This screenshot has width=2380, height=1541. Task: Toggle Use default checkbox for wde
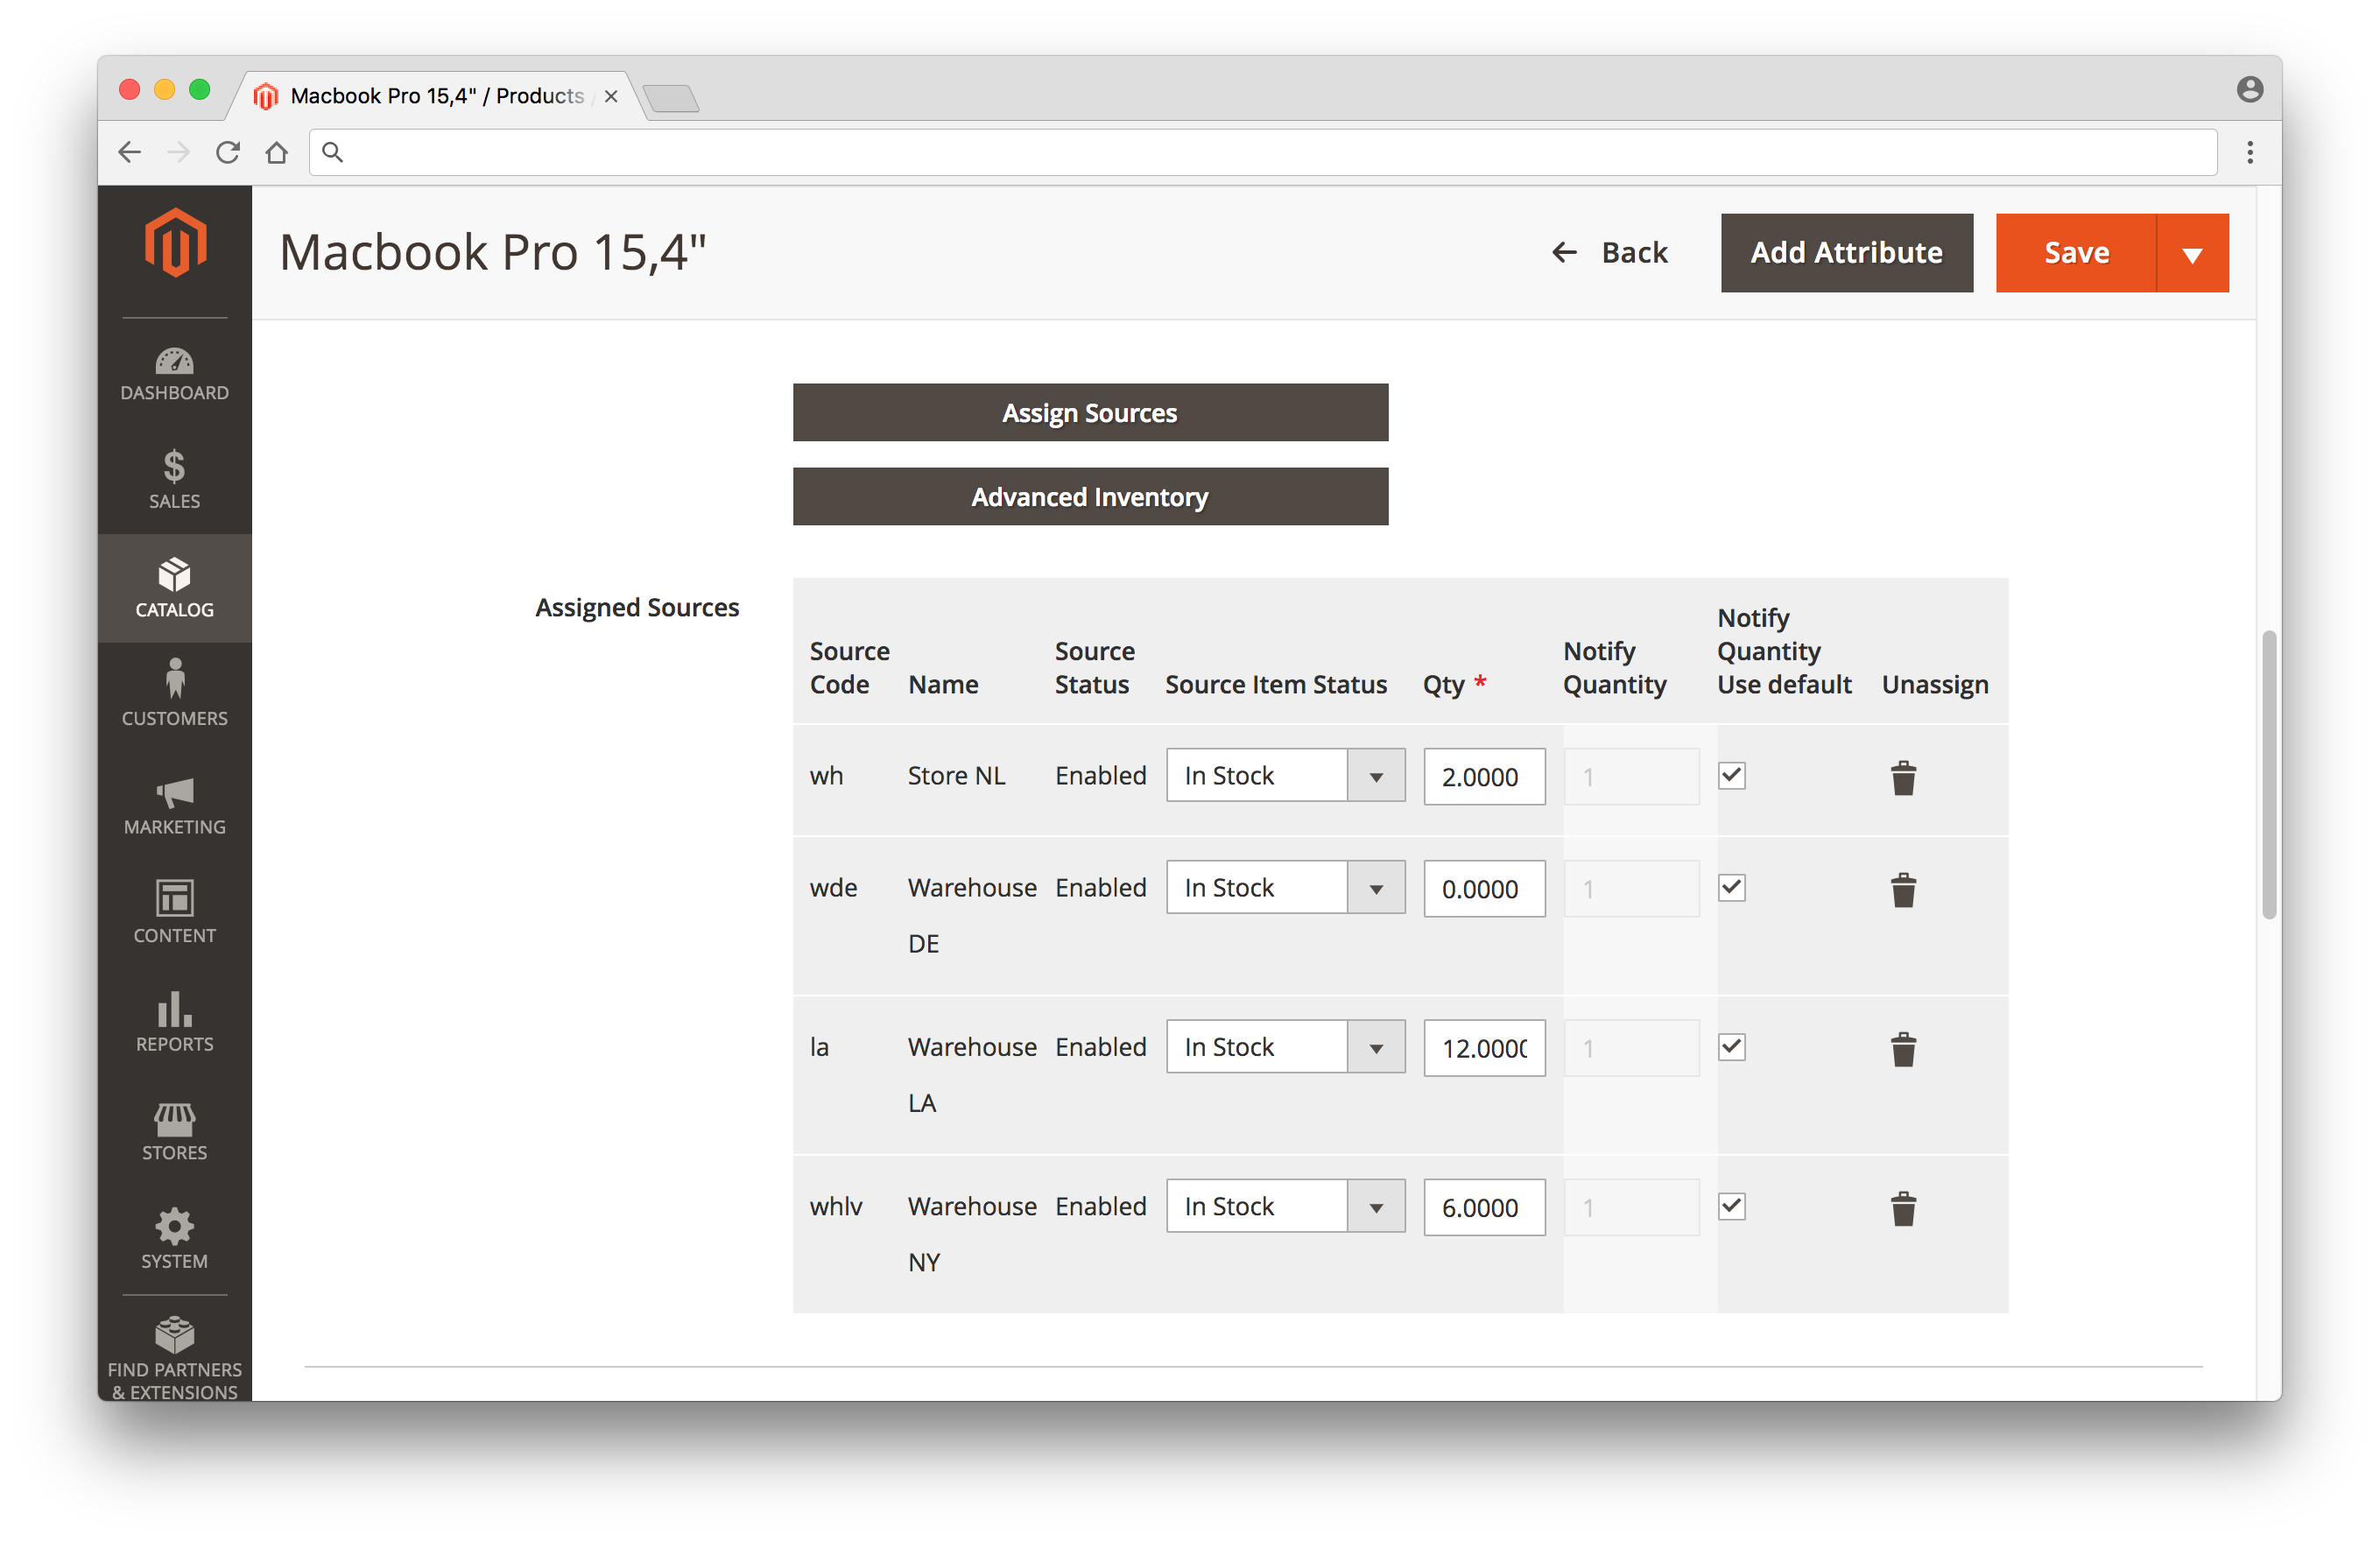tap(1732, 887)
